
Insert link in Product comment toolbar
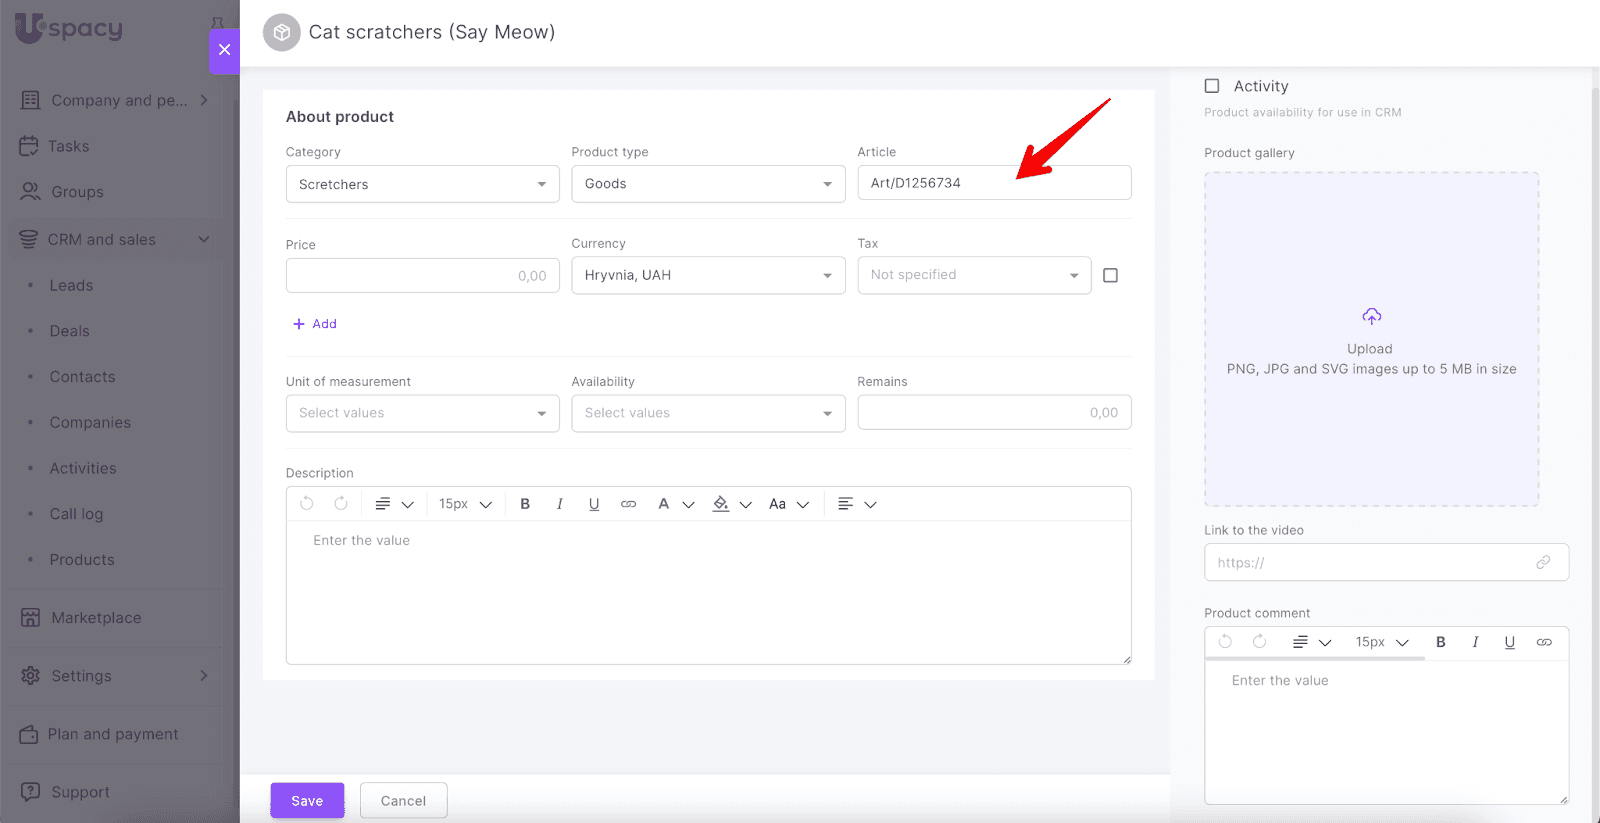[x=1544, y=642]
